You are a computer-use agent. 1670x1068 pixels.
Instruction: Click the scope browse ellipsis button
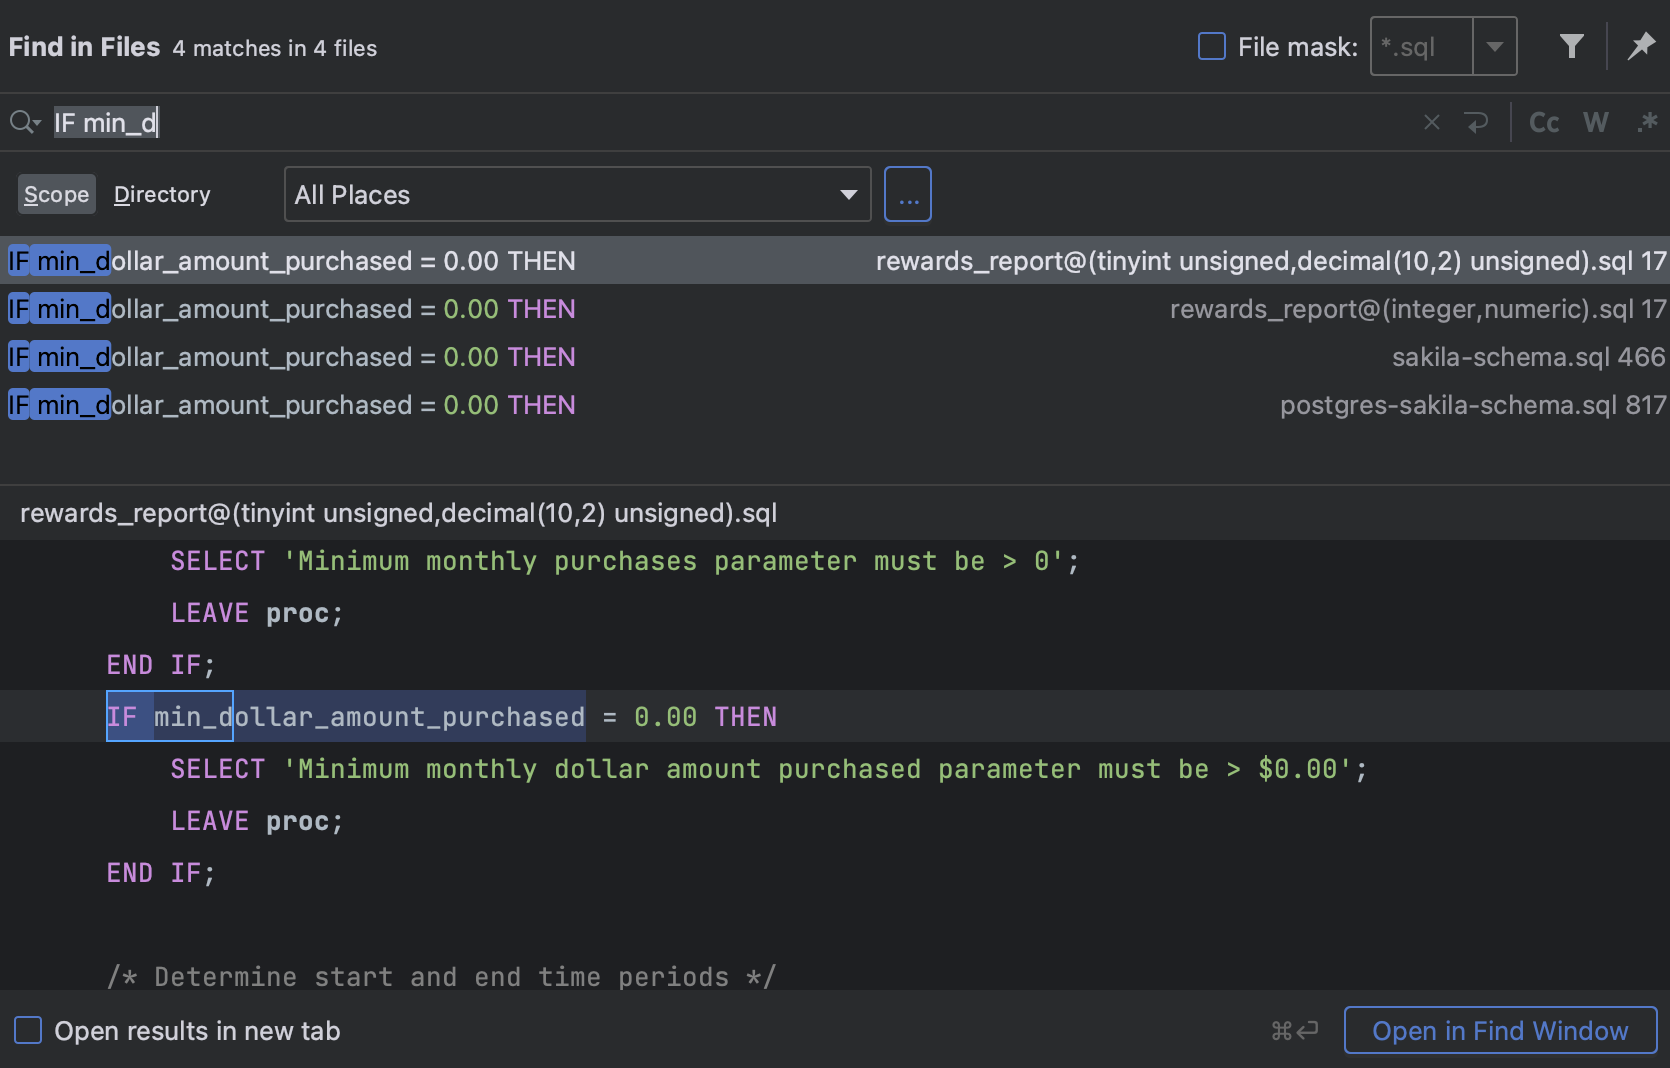click(x=908, y=194)
